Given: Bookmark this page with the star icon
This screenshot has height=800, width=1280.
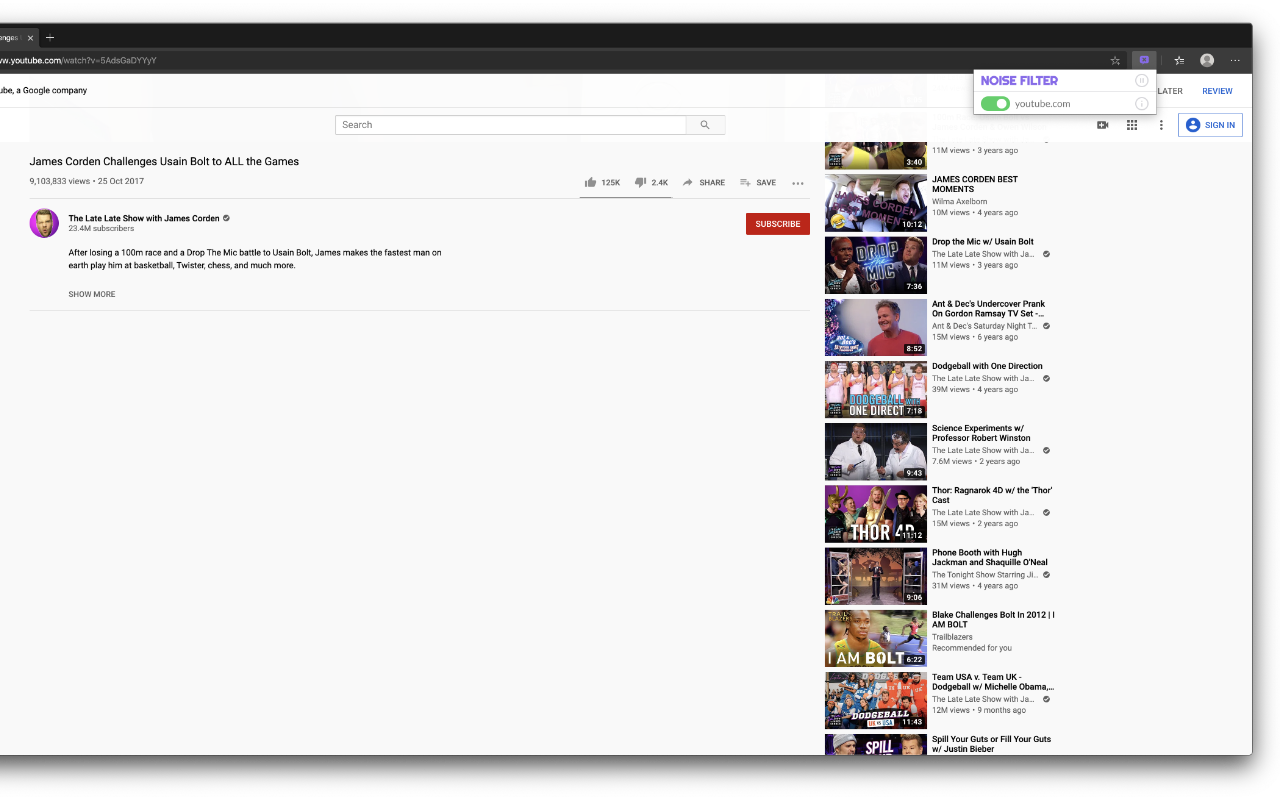Looking at the screenshot, I should pos(1115,60).
